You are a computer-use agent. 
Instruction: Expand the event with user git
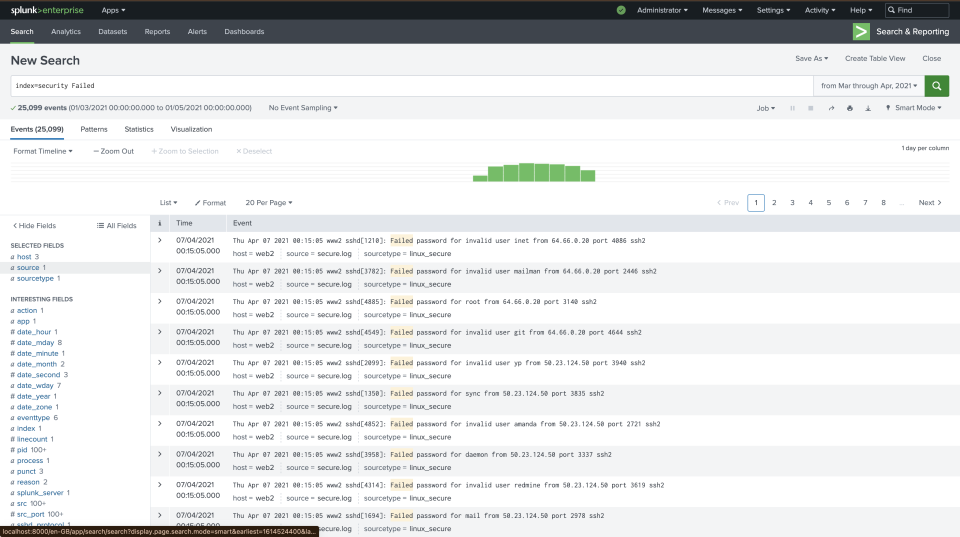(160, 332)
